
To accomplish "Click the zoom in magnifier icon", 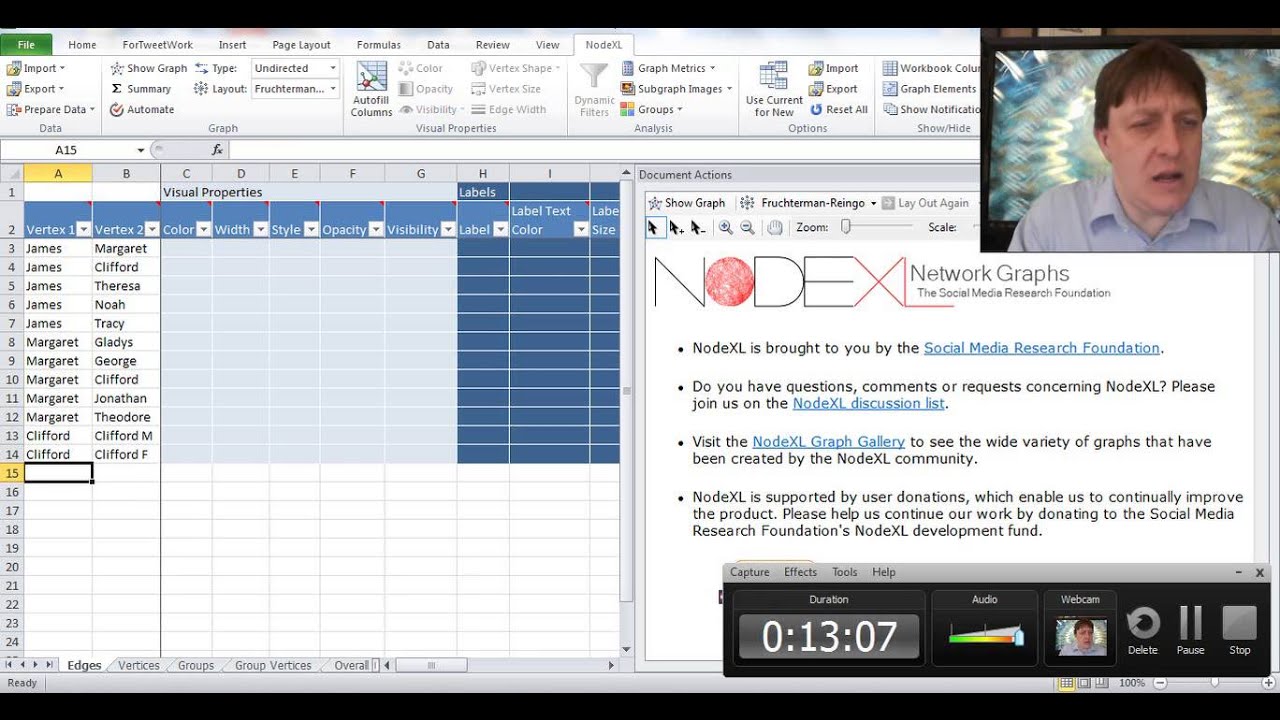I will click(x=725, y=228).
